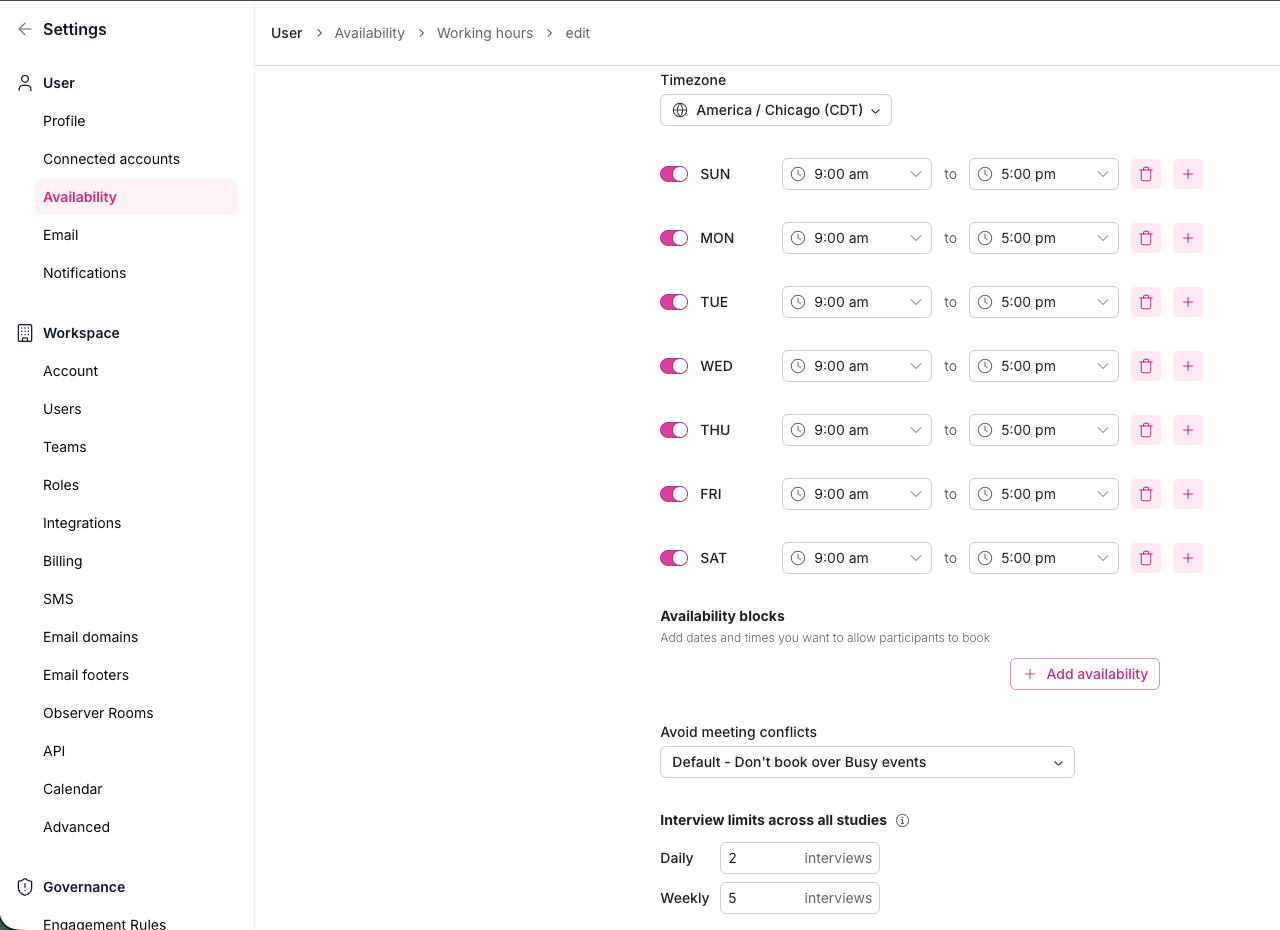Delete FRI time range with trash icon
The image size is (1280, 930).
1146,494
